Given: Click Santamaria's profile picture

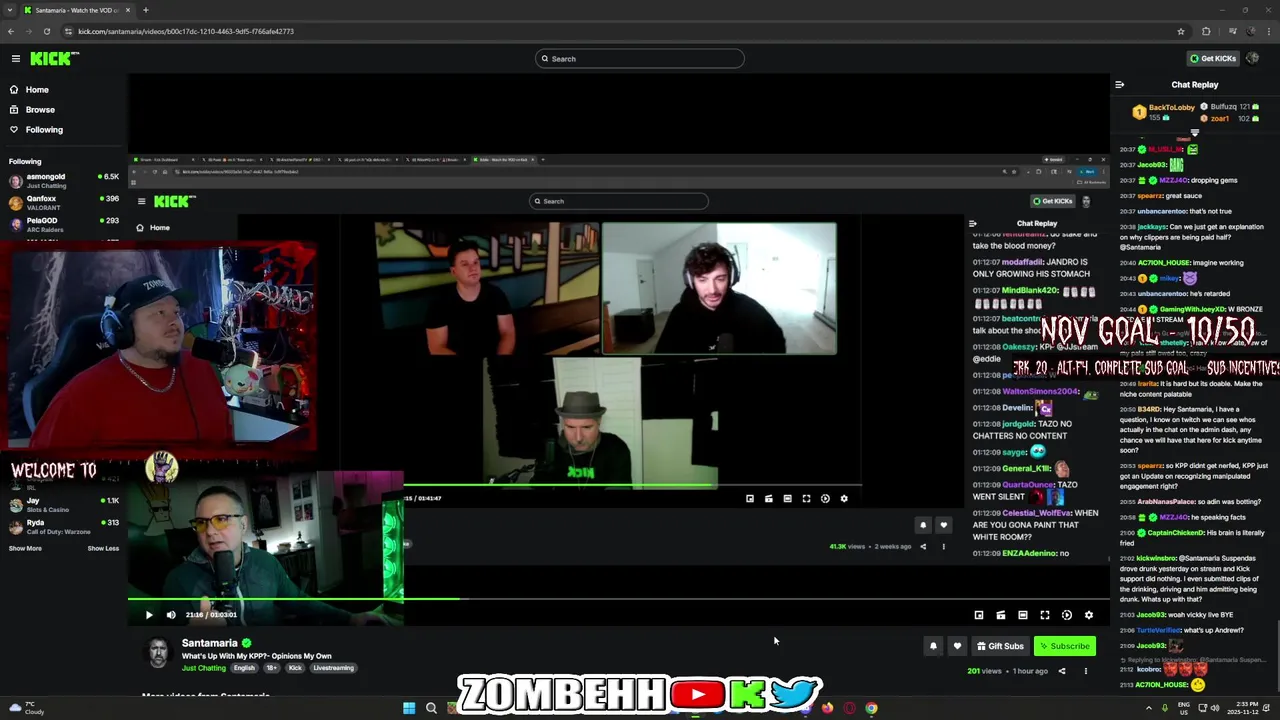Looking at the screenshot, I should 158,653.
